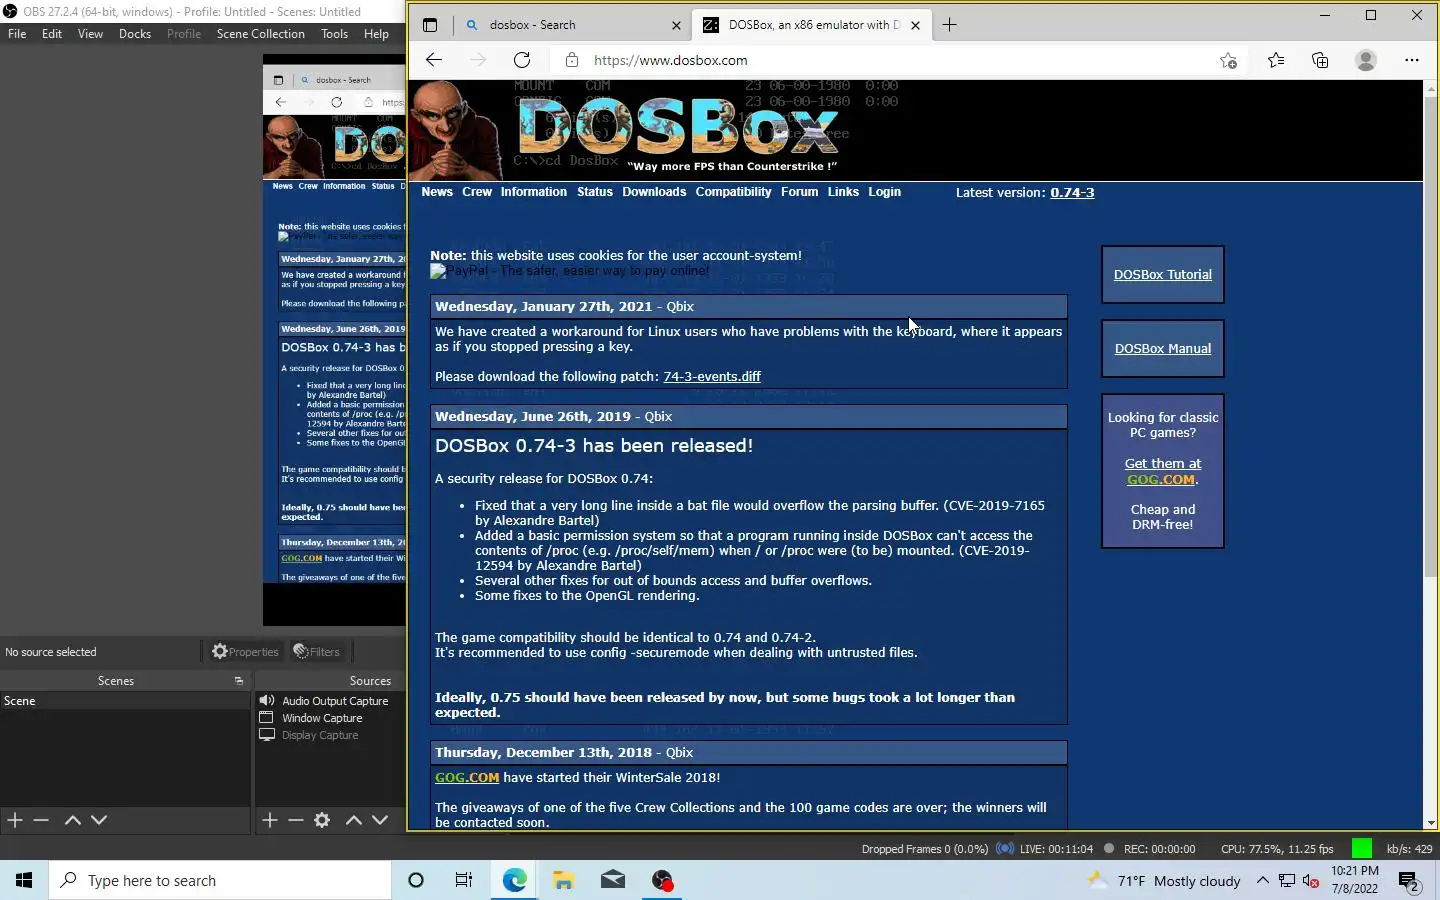Viewport: 1440px width, 900px height.
Task: Add a new scene in OBS
Action: [x=15, y=820]
